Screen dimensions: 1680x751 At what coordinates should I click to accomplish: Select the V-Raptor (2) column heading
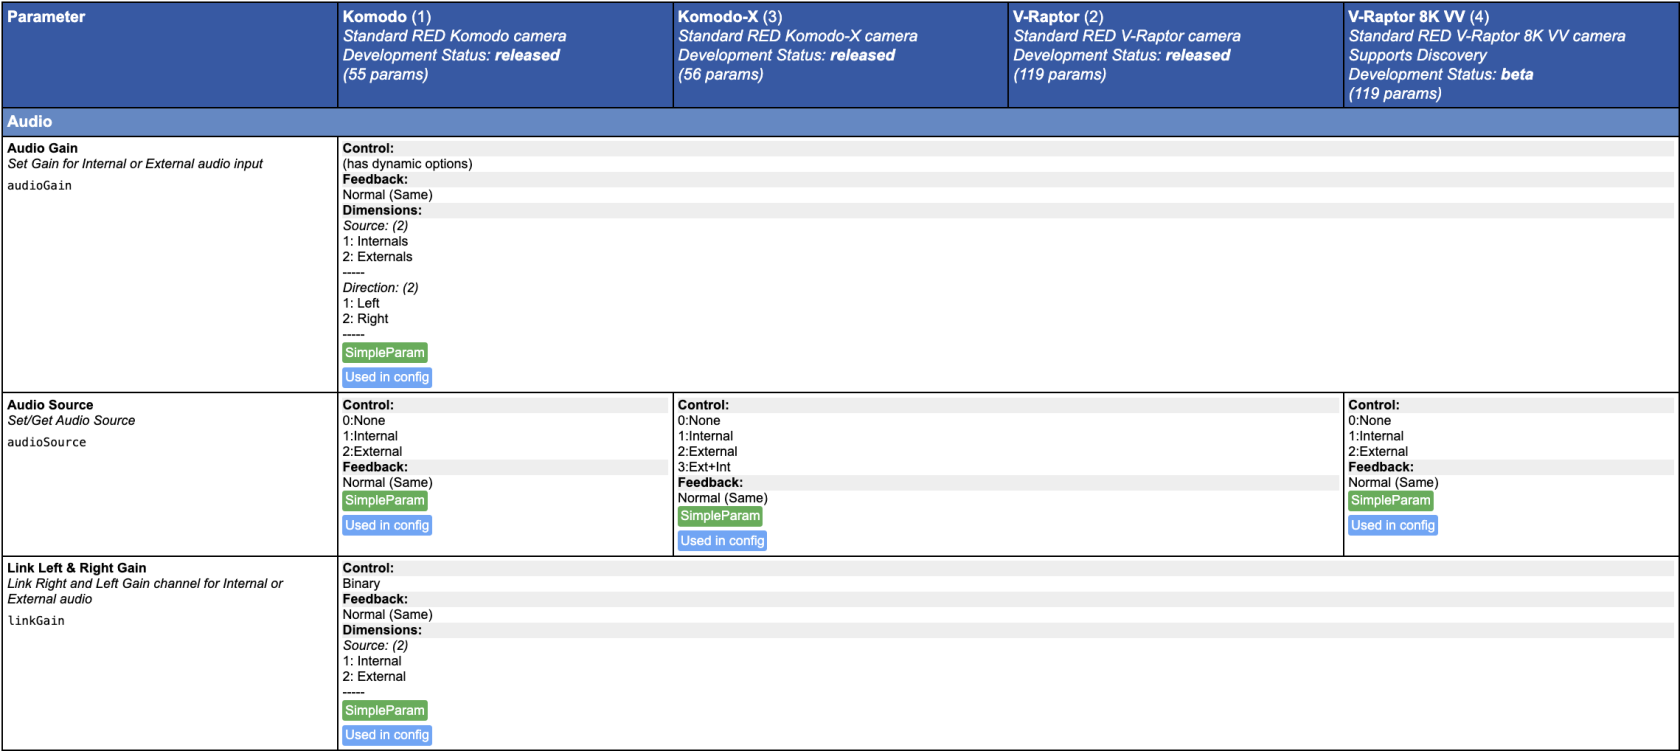pos(1058,17)
